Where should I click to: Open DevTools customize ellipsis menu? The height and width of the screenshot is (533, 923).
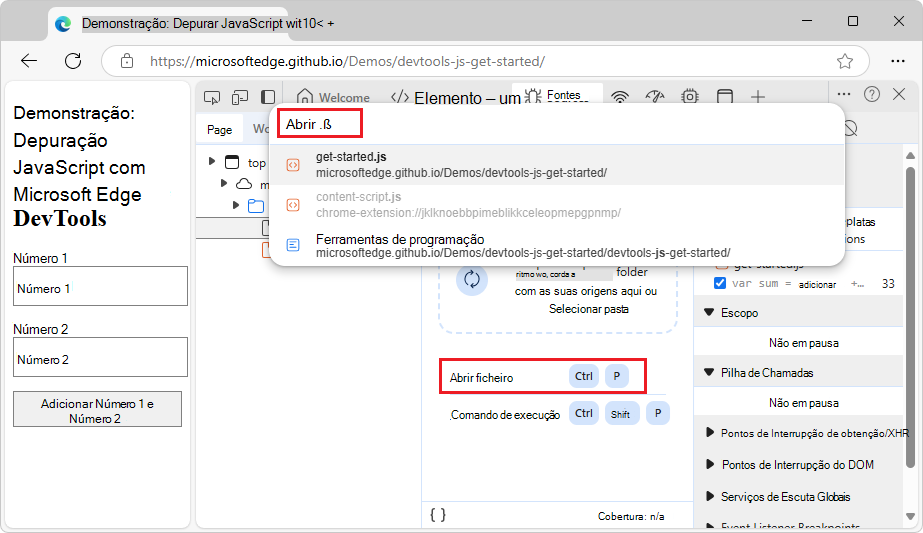pyautogui.click(x=844, y=94)
